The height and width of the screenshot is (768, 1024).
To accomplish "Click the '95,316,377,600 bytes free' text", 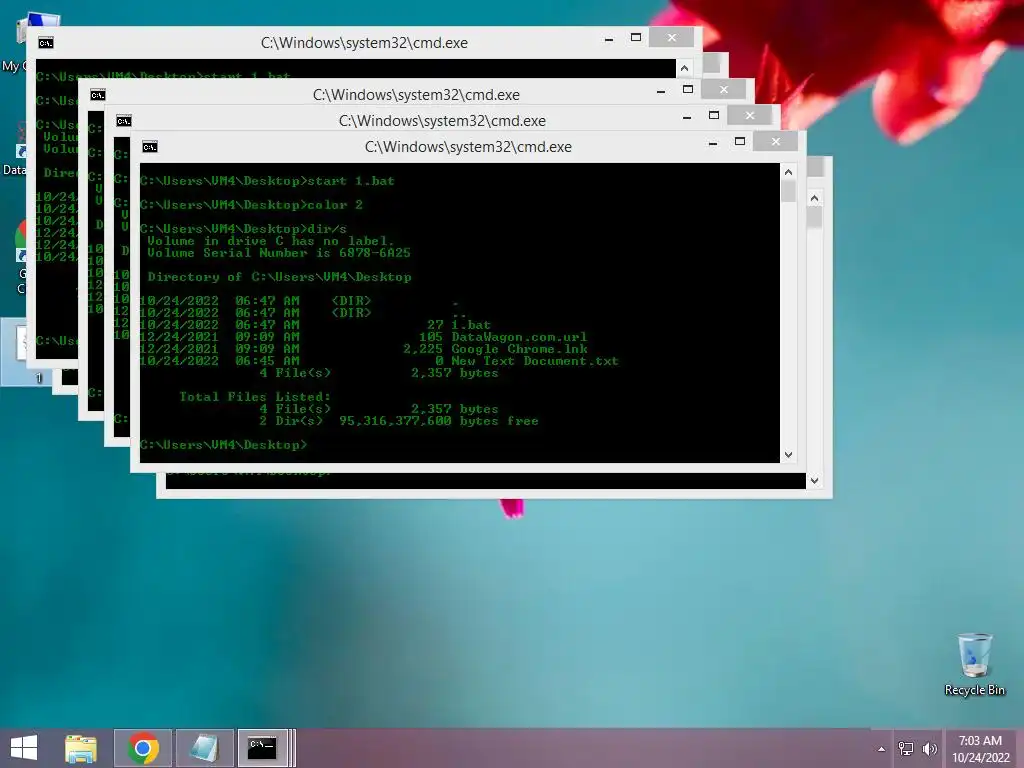I will pos(438,421).
